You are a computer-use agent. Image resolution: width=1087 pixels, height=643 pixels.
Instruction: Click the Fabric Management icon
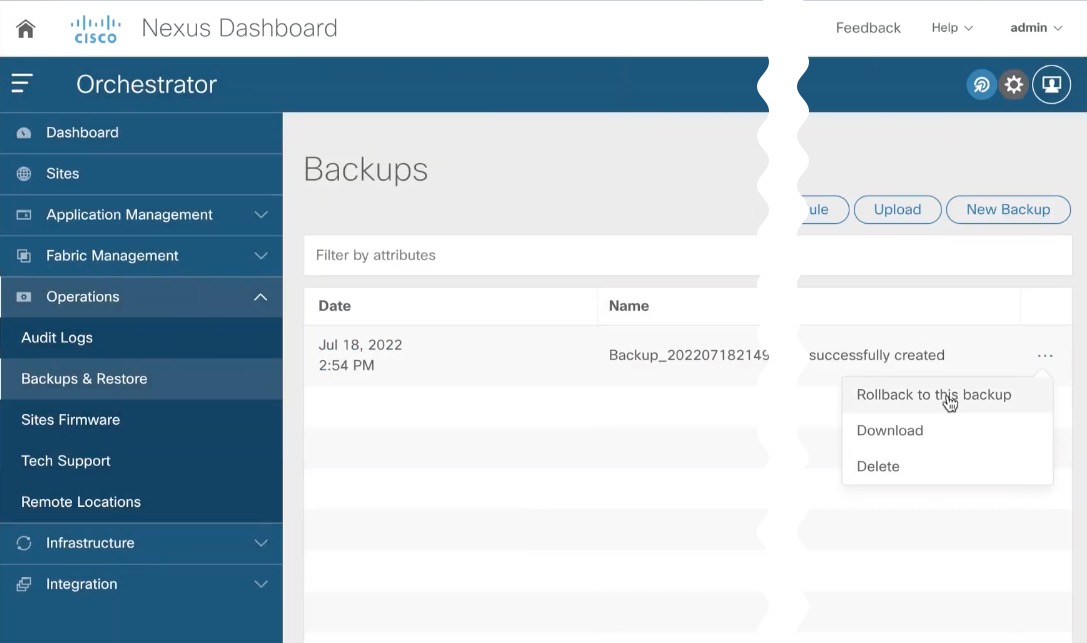click(24, 256)
